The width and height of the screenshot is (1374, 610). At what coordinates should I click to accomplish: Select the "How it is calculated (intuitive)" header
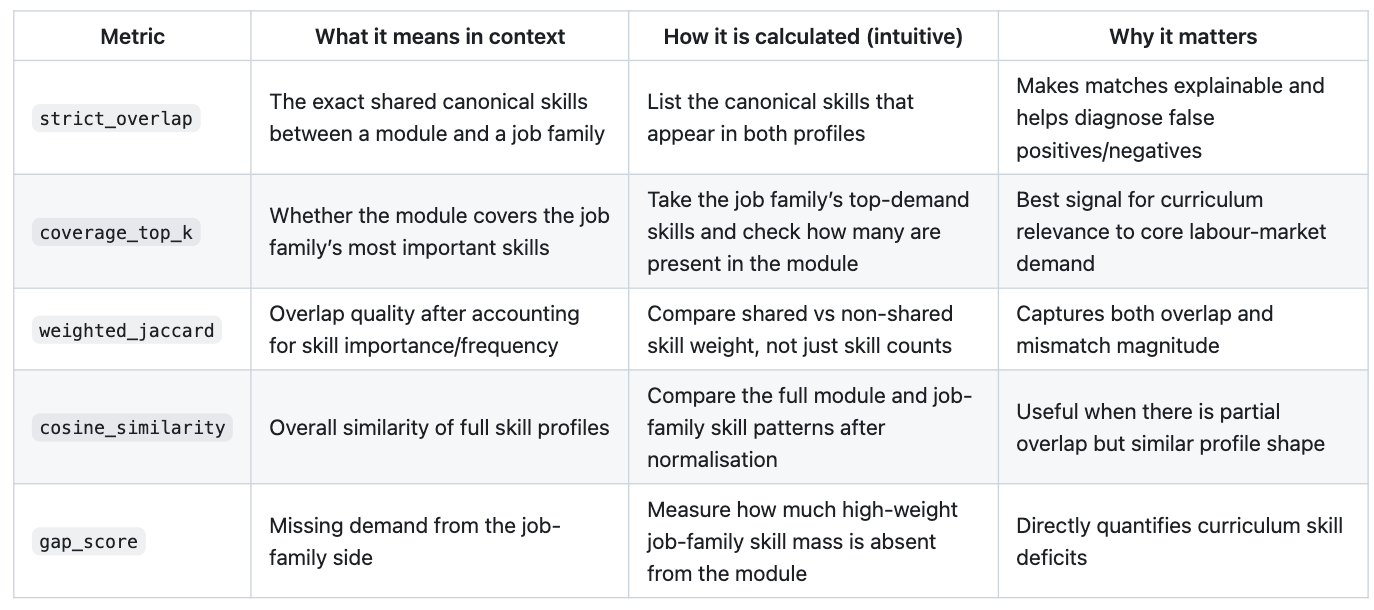pyautogui.click(x=813, y=37)
